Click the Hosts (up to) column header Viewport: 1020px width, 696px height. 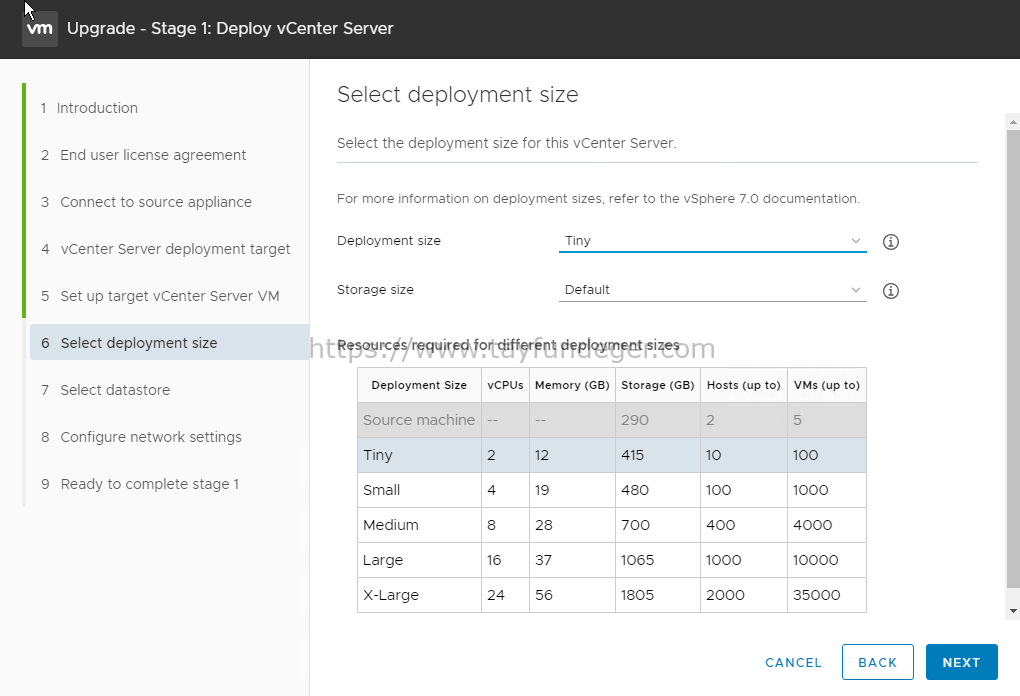744,385
